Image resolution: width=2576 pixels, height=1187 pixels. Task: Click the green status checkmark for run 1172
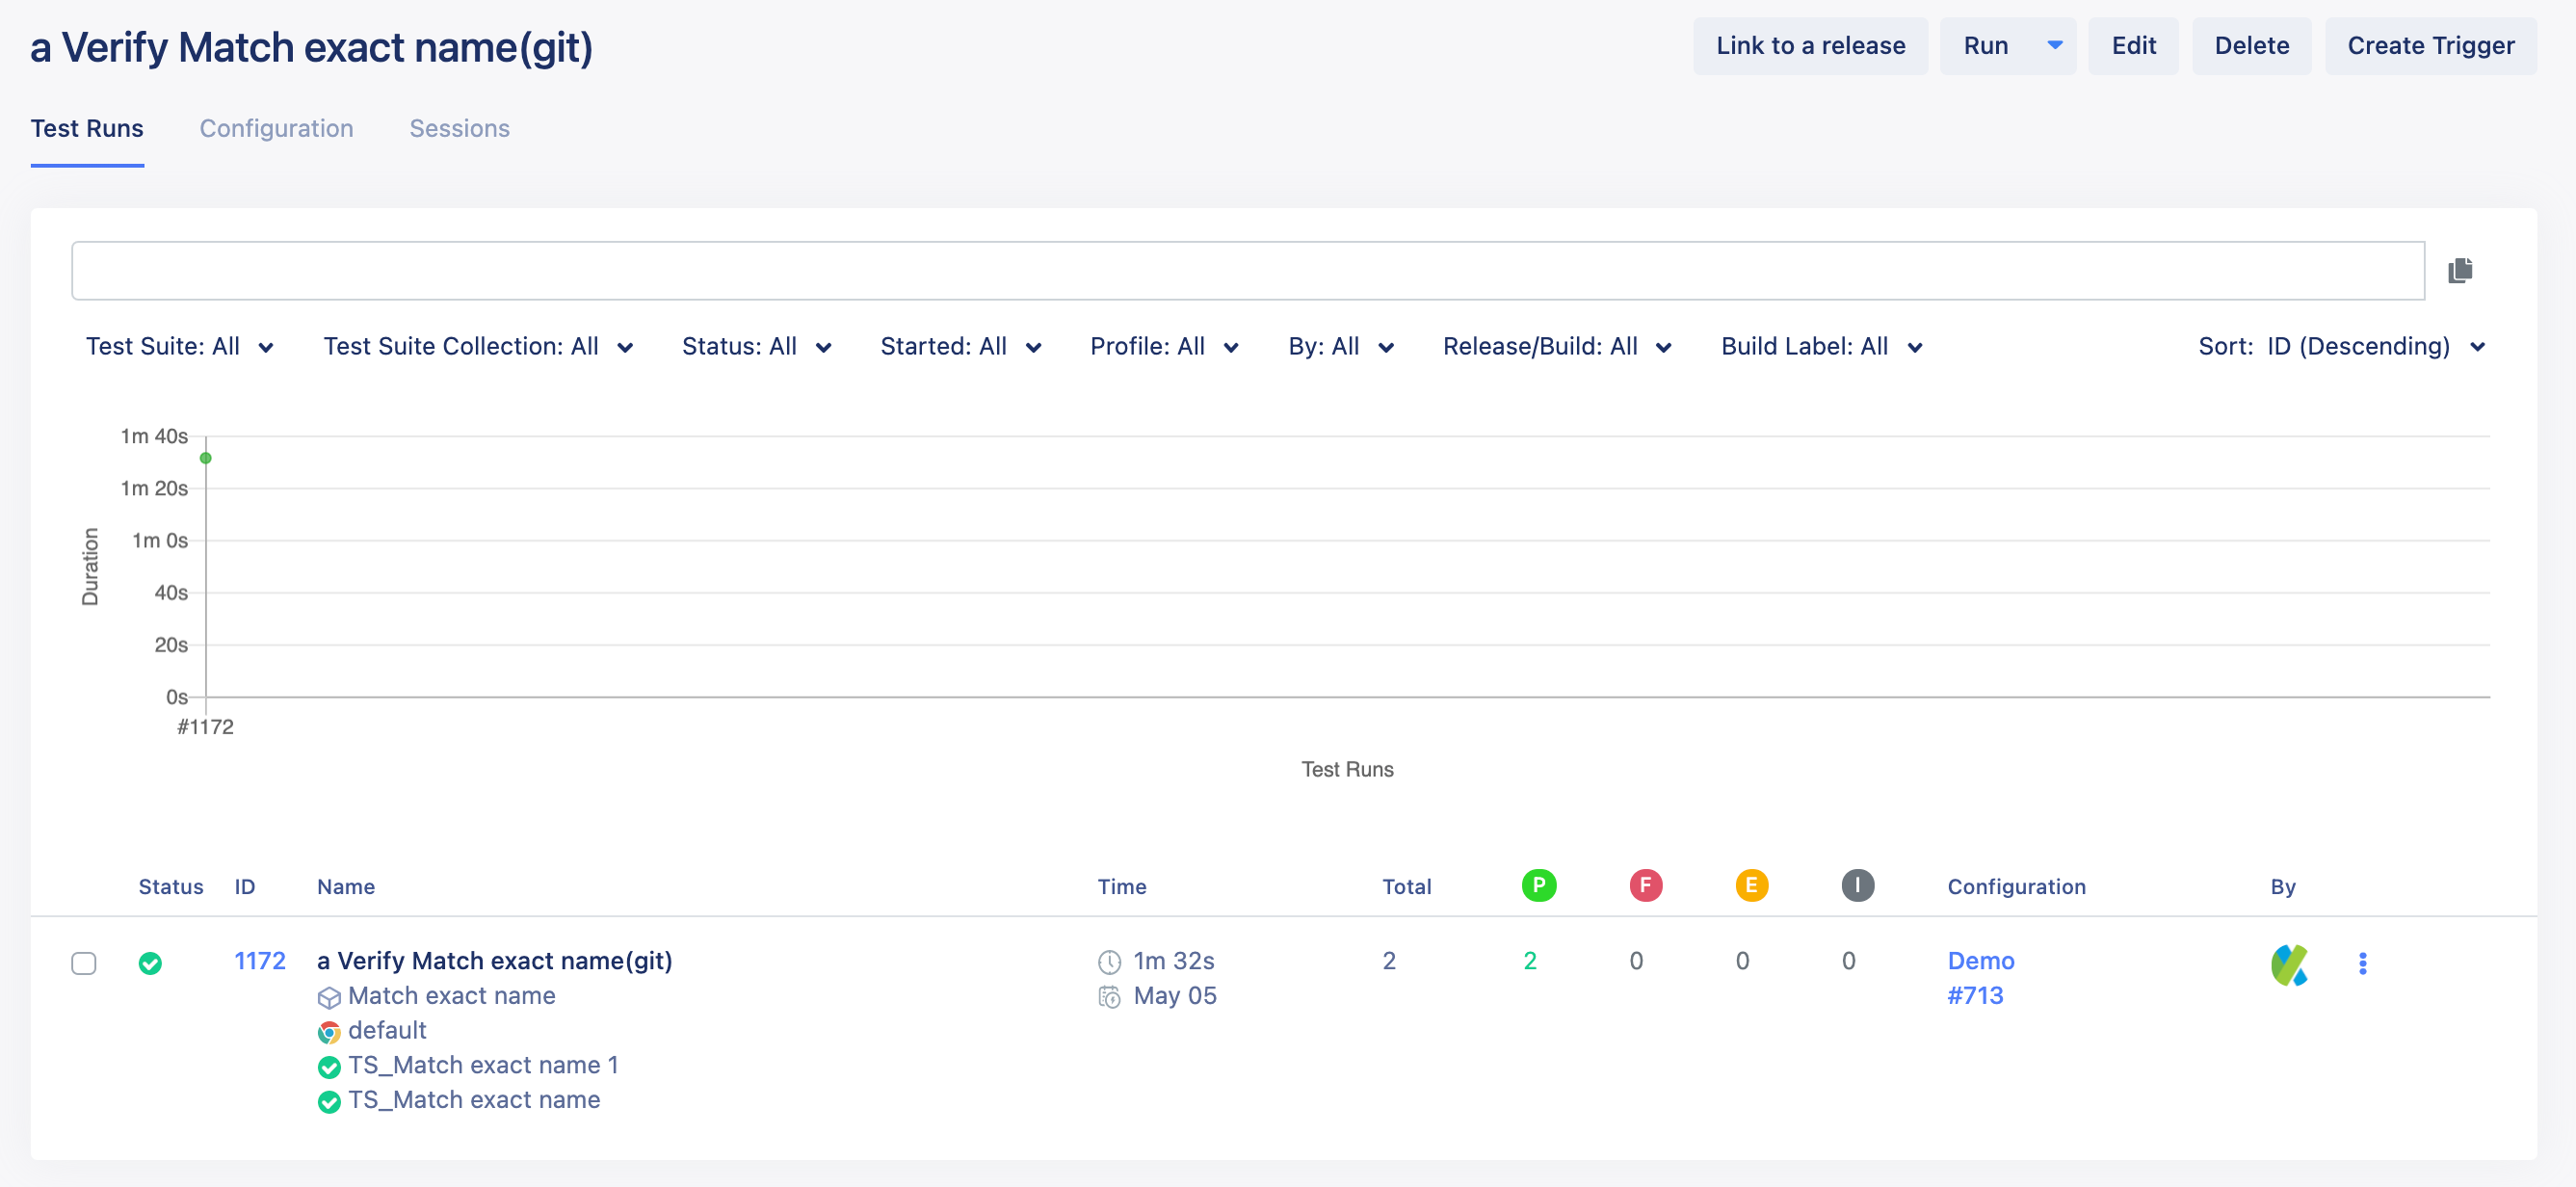[x=151, y=963]
